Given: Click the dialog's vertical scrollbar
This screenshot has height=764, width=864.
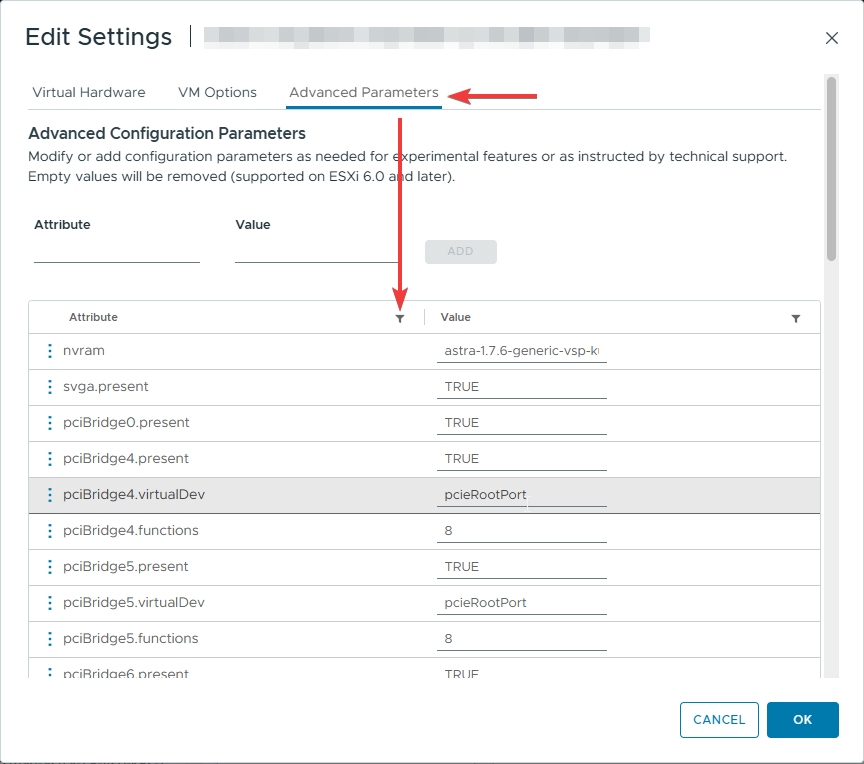Looking at the screenshot, I should (x=831, y=170).
